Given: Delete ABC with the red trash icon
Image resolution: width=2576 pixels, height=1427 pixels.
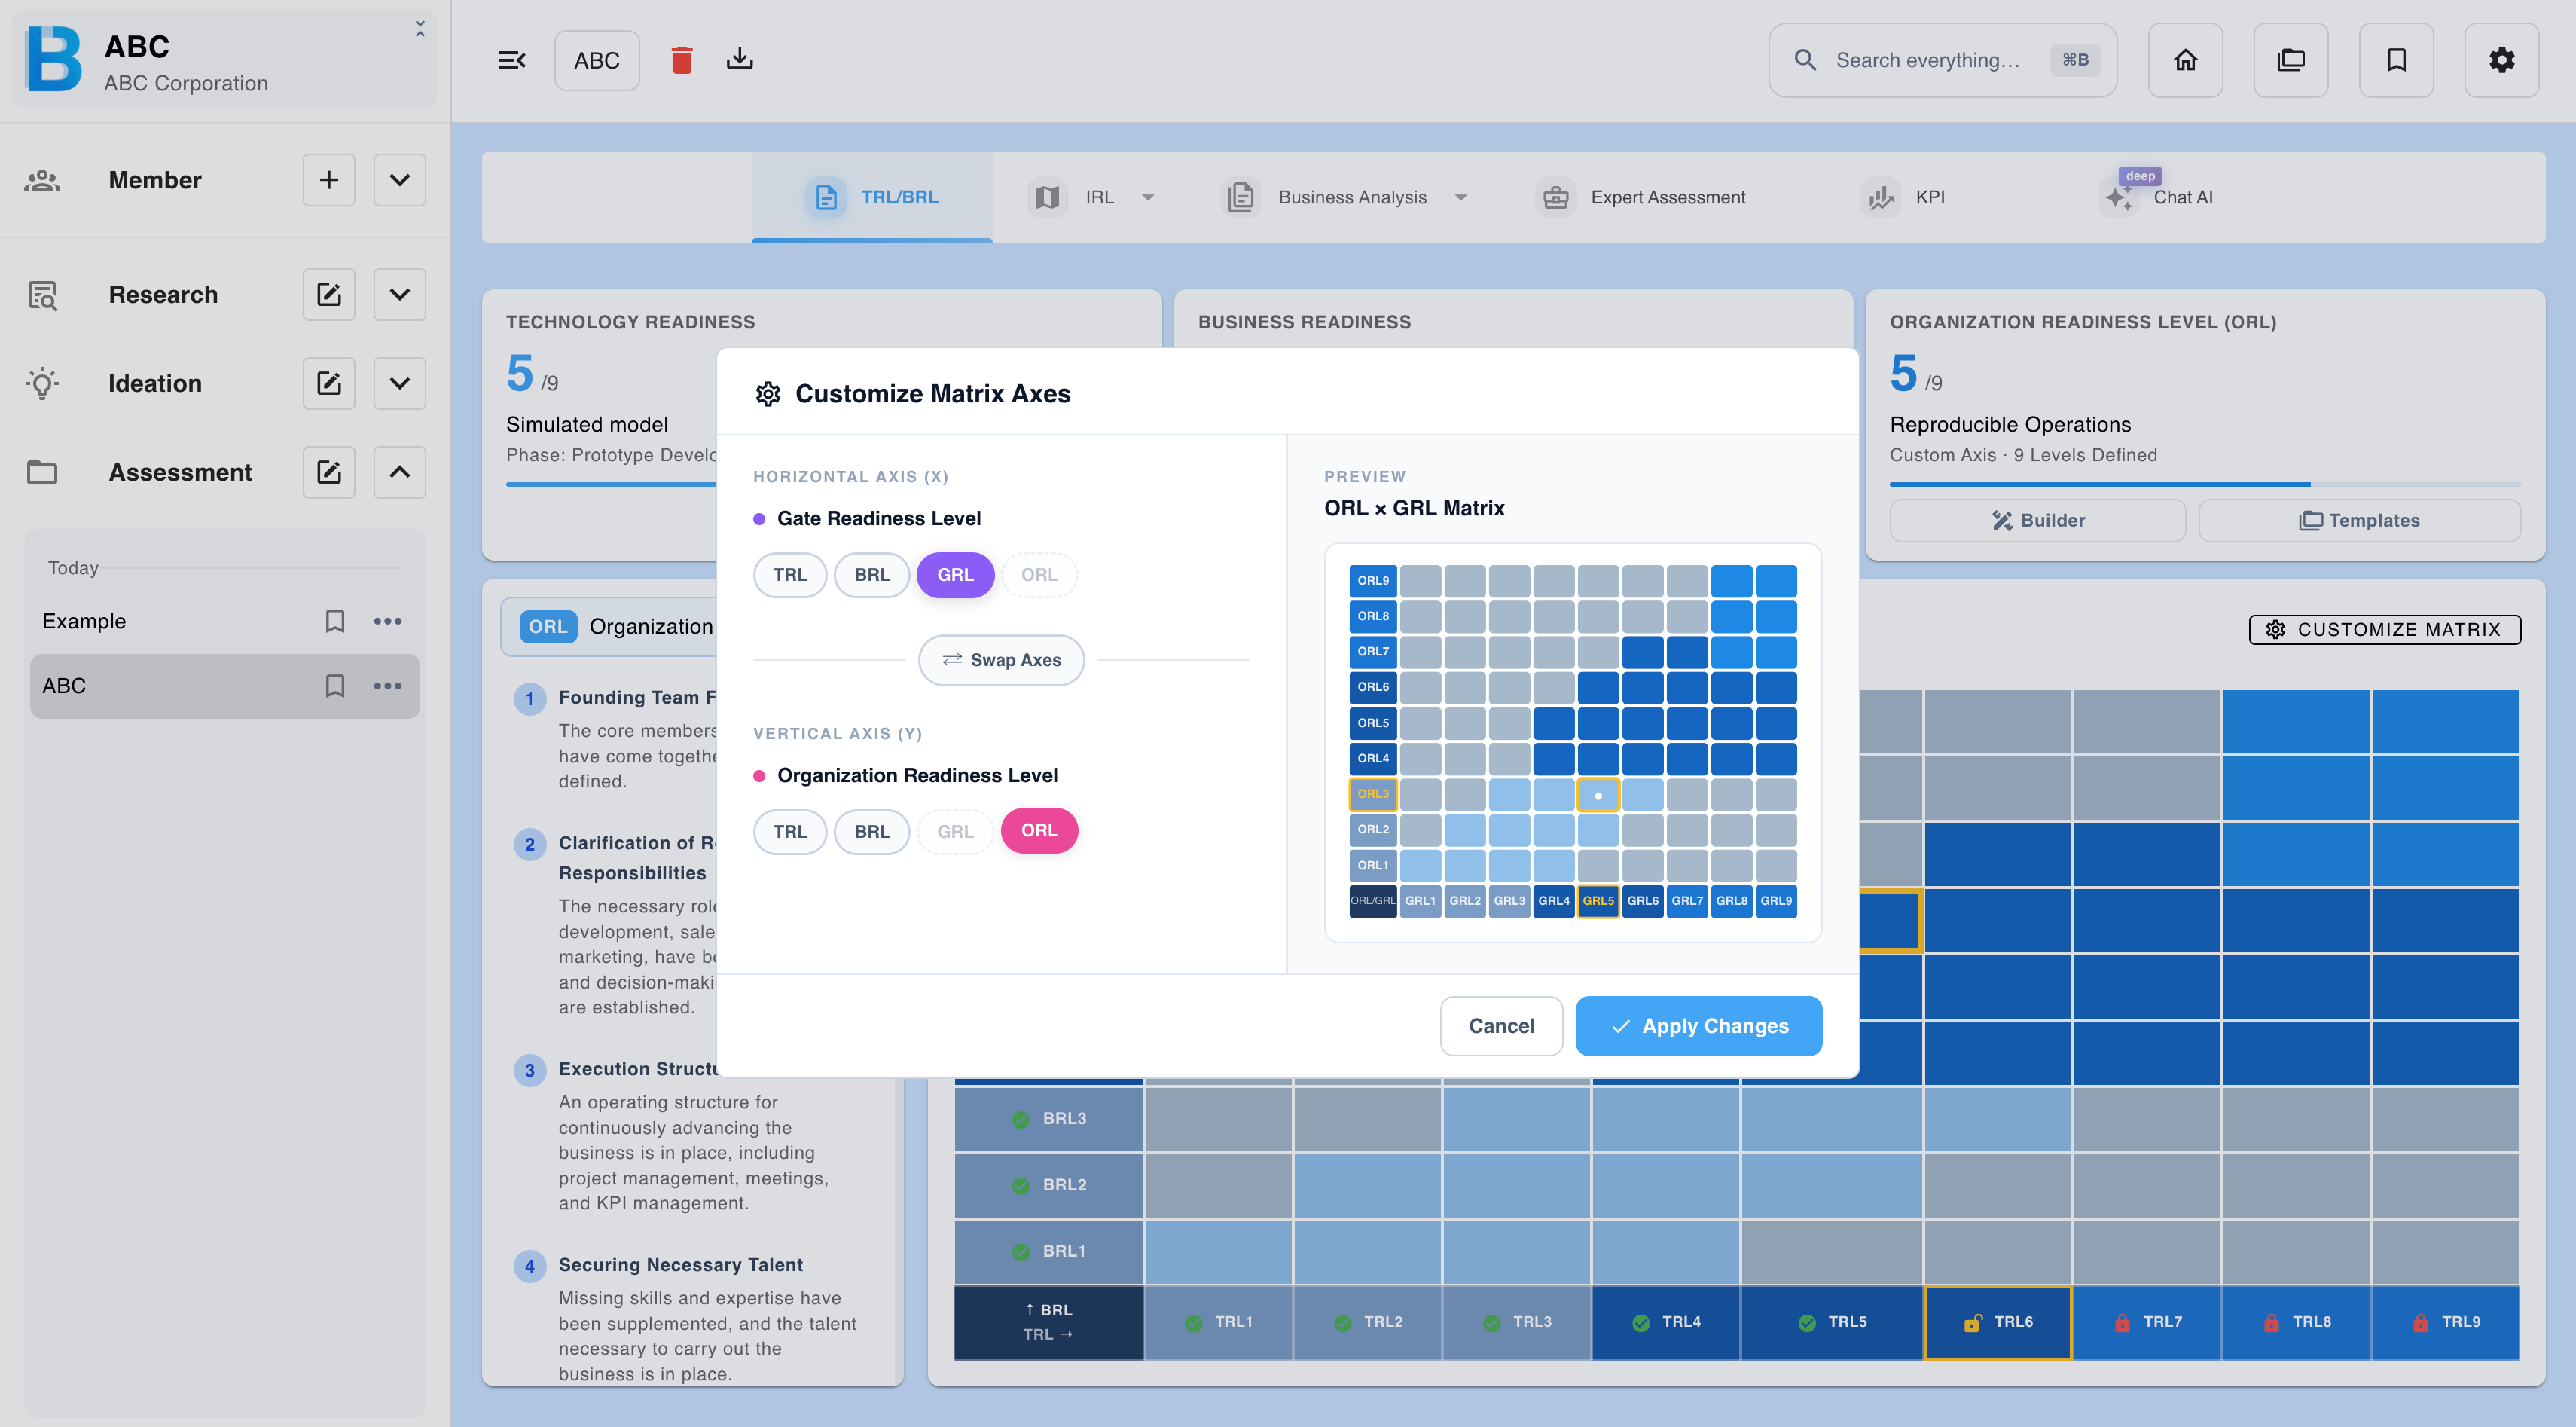Looking at the screenshot, I should [682, 60].
